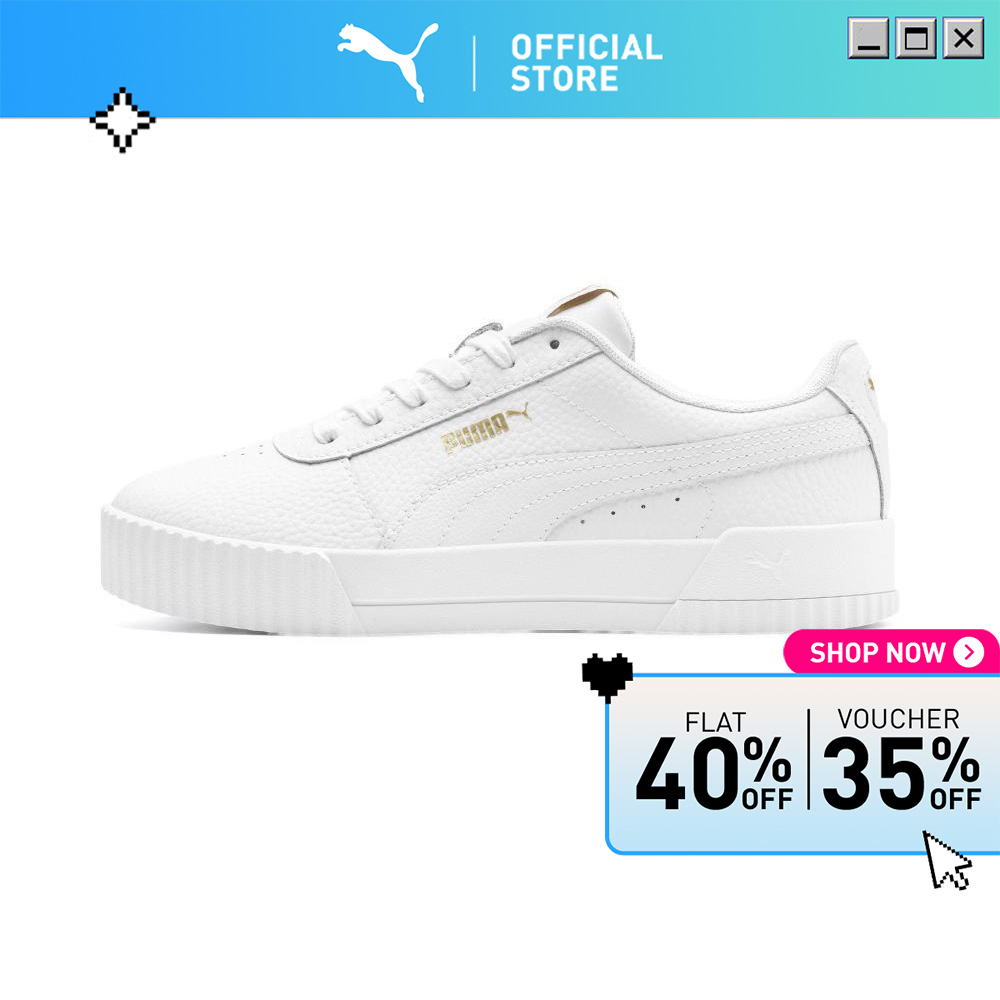Viewport: 1000px width, 1000px height.
Task: Click the pixelated mouse cursor icon
Action: (947, 860)
